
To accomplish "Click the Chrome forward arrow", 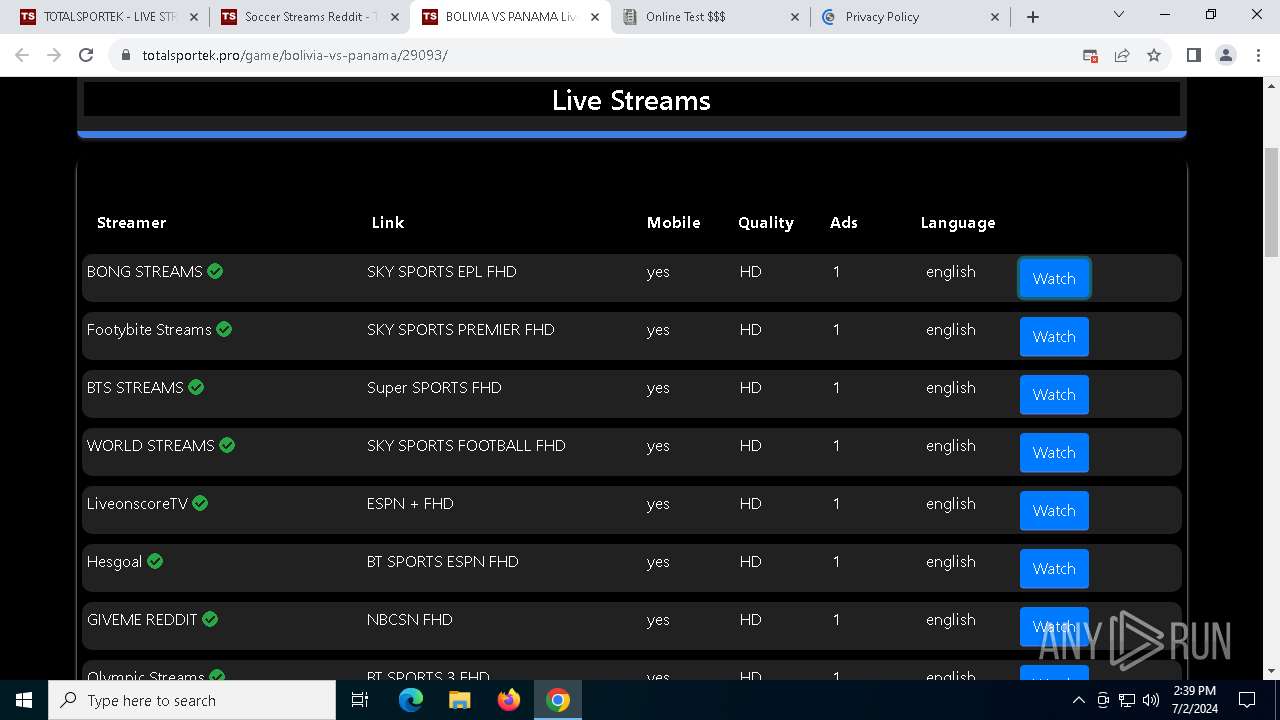I will [x=54, y=55].
